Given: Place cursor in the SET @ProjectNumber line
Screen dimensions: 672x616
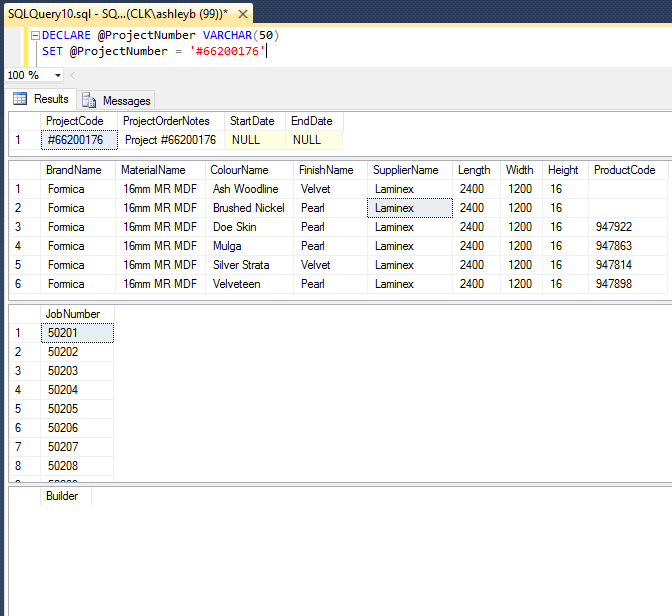Looking at the screenshot, I should (154, 51).
